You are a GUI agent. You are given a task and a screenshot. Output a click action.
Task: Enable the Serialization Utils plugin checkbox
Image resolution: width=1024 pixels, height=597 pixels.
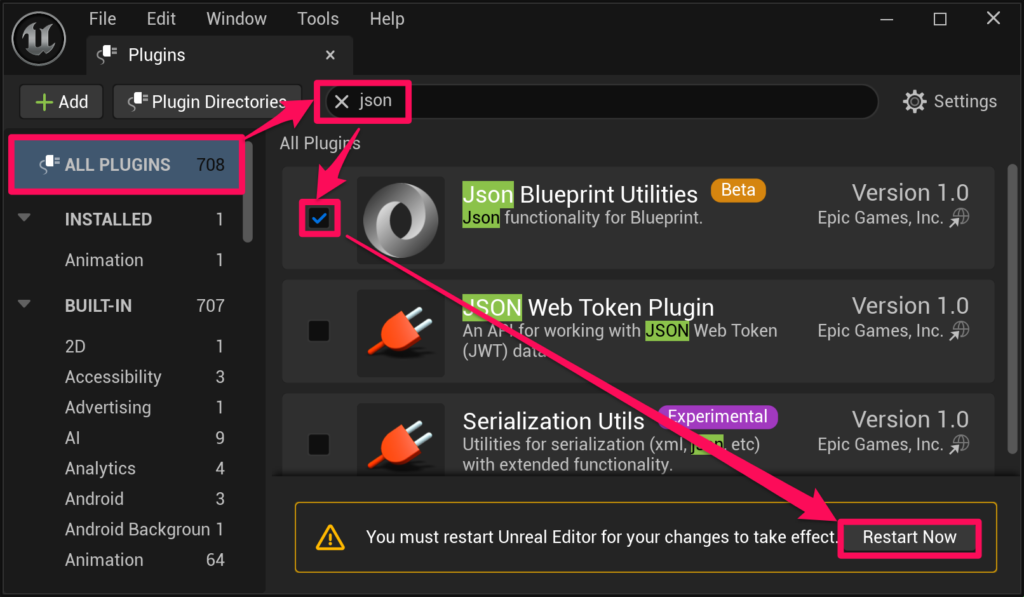tap(319, 444)
